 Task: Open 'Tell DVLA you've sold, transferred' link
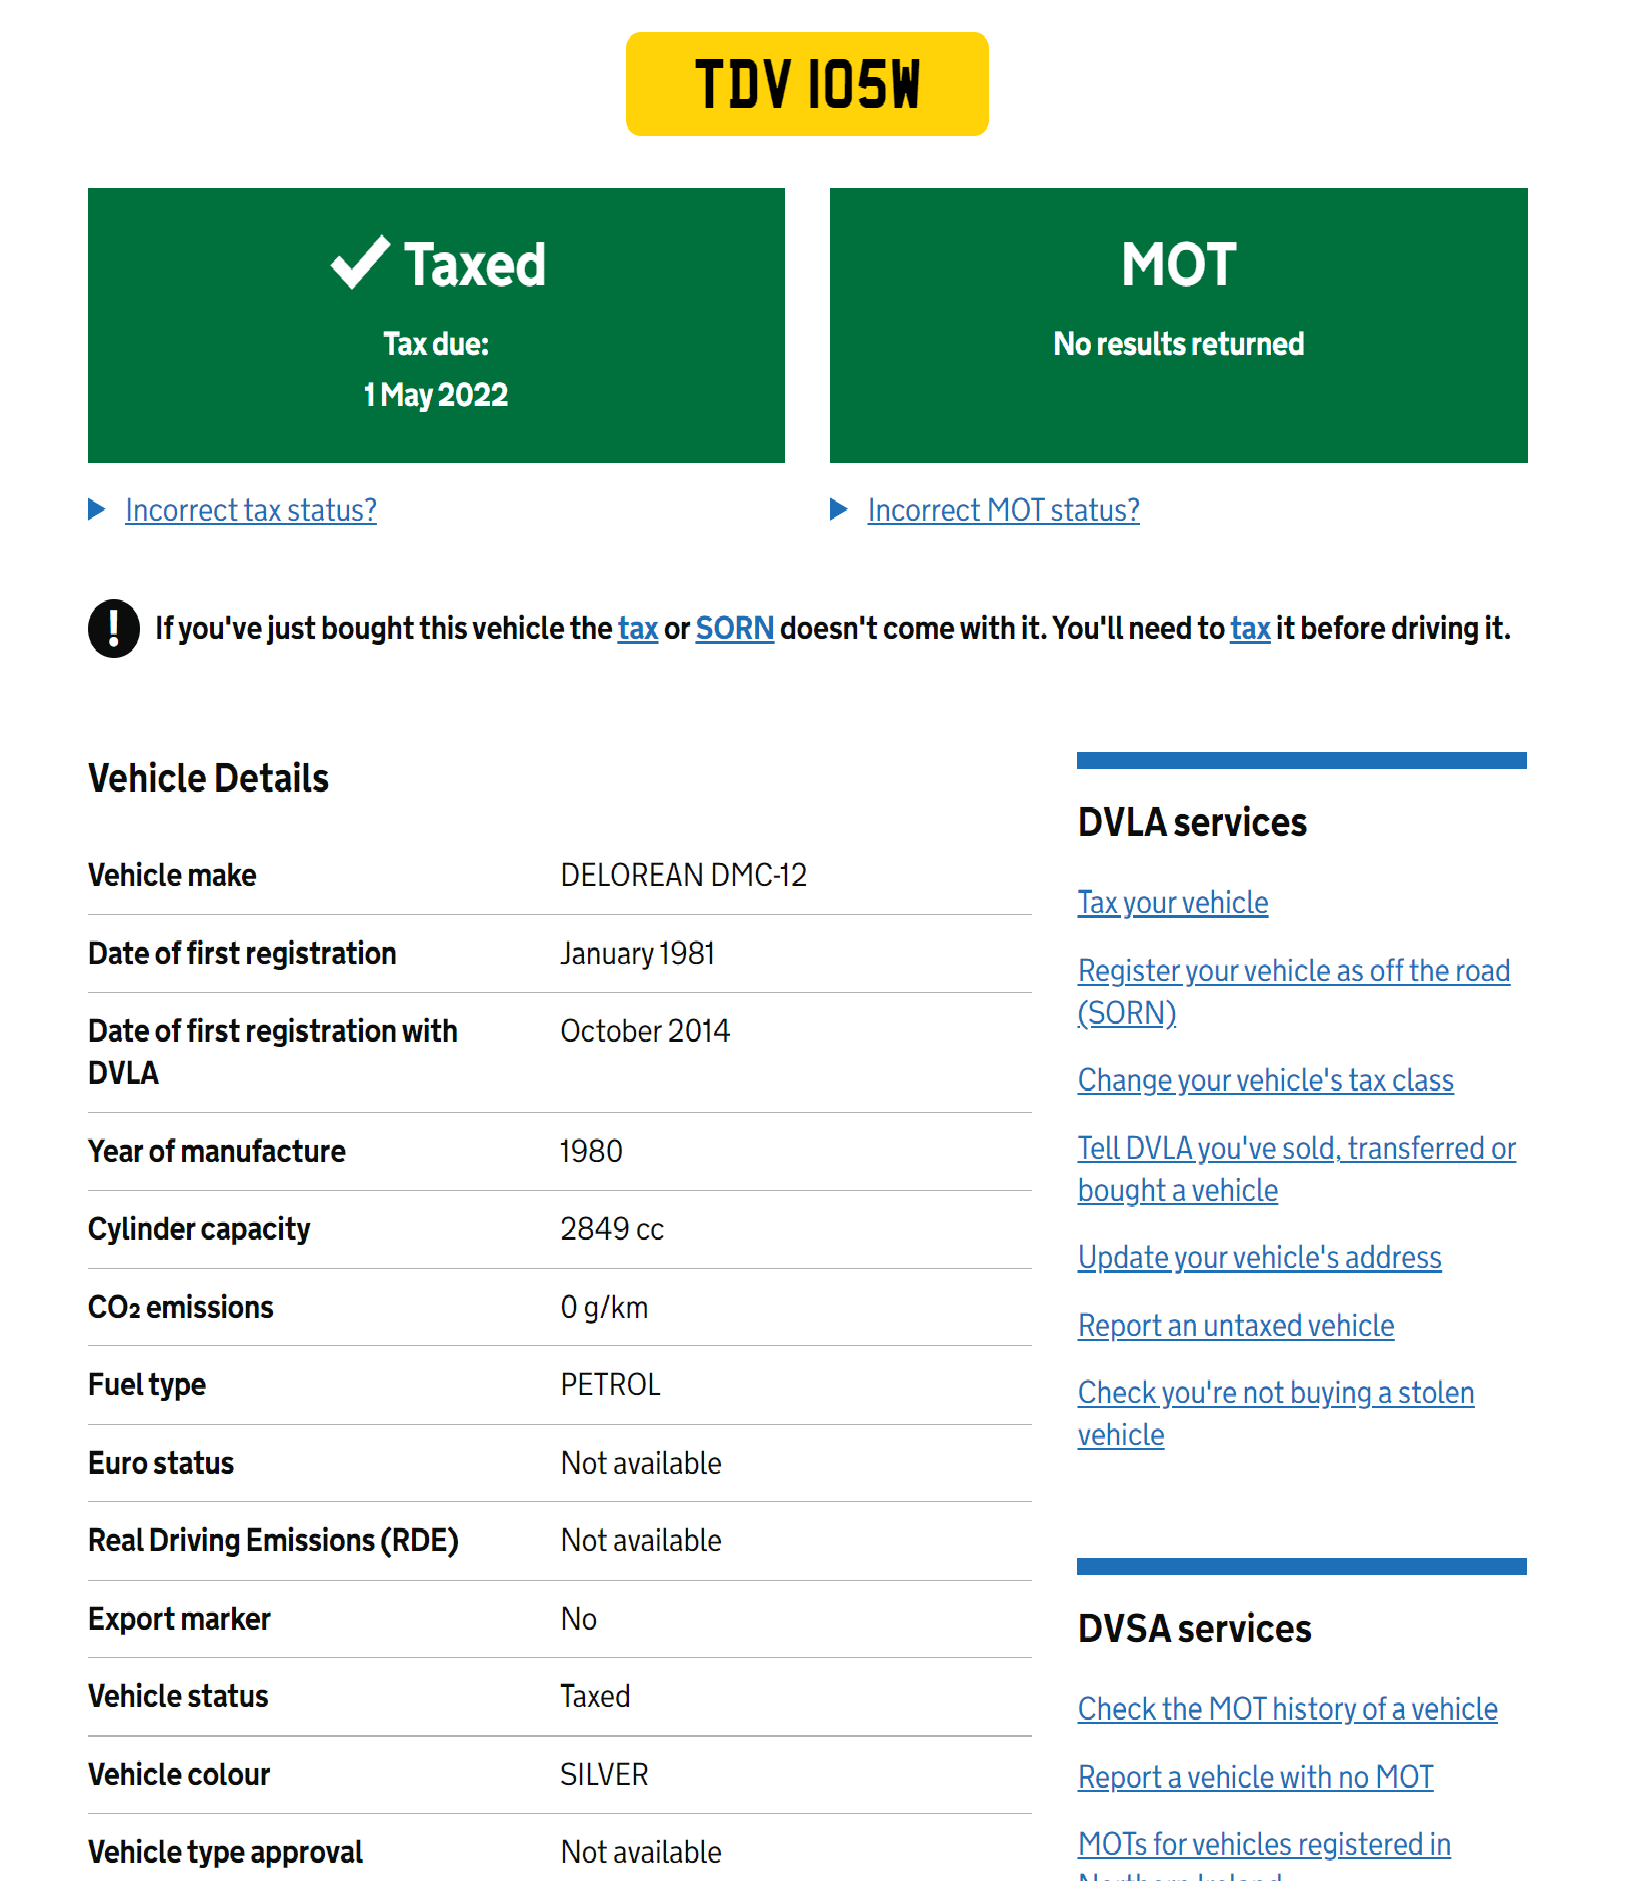[x=1296, y=1148]
